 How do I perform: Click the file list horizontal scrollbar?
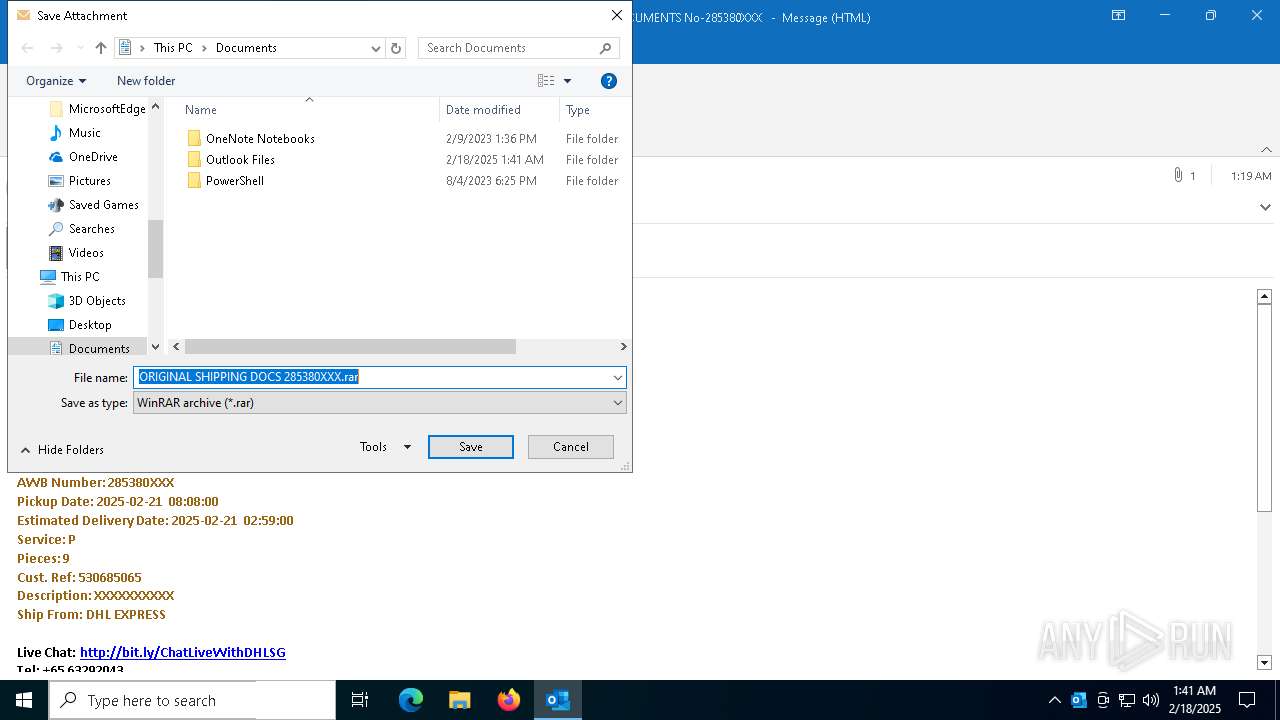[x=350, y=346]
